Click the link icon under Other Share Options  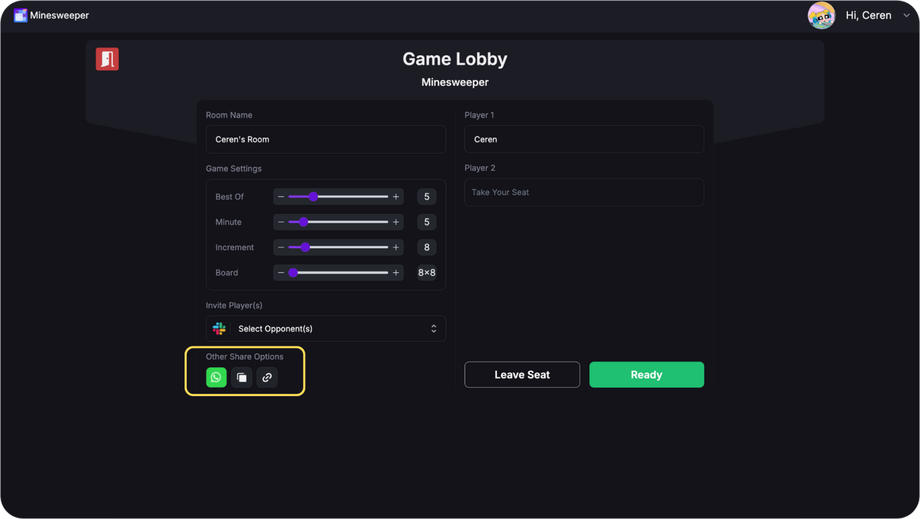pos(267,377)
